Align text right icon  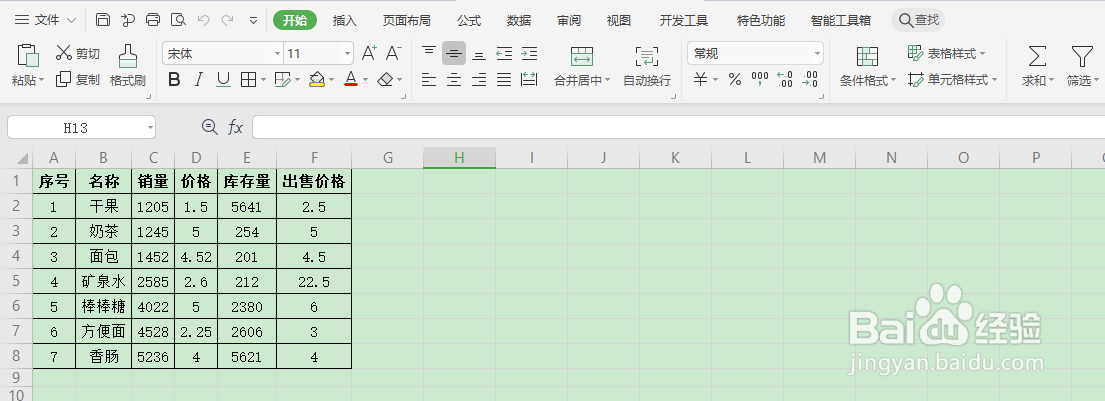tap(479, 80)
